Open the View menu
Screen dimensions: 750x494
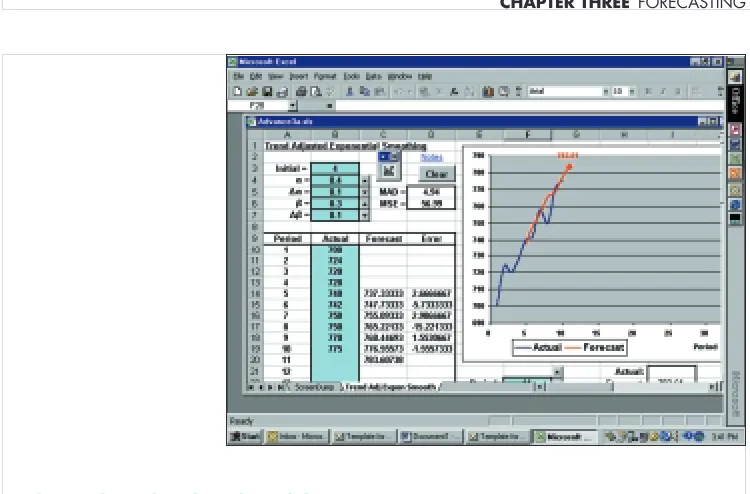coord(275,76)
